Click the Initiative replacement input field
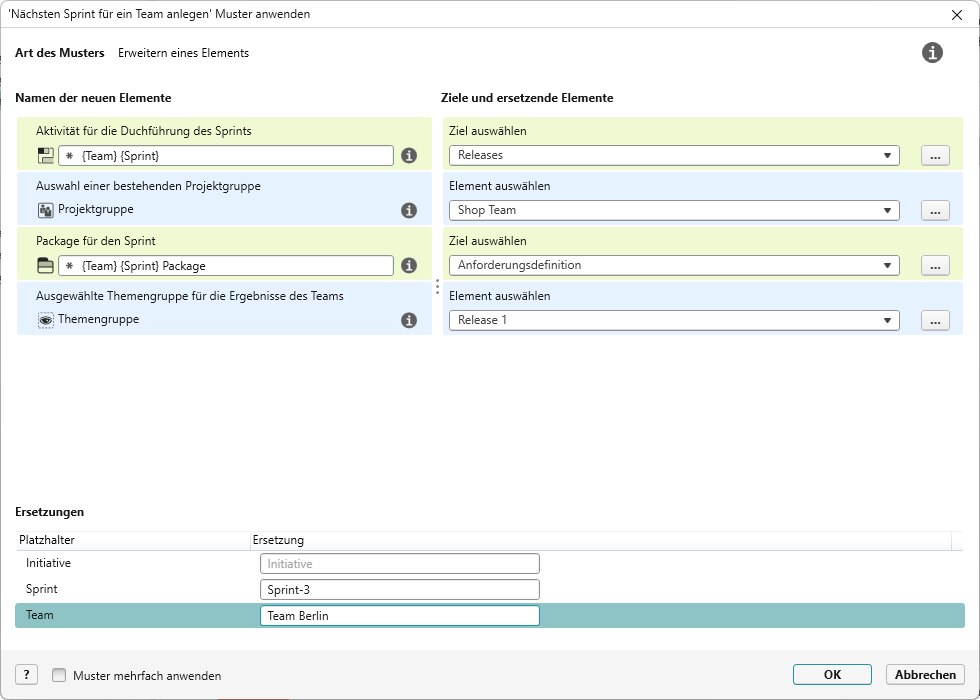 [399, 564]
